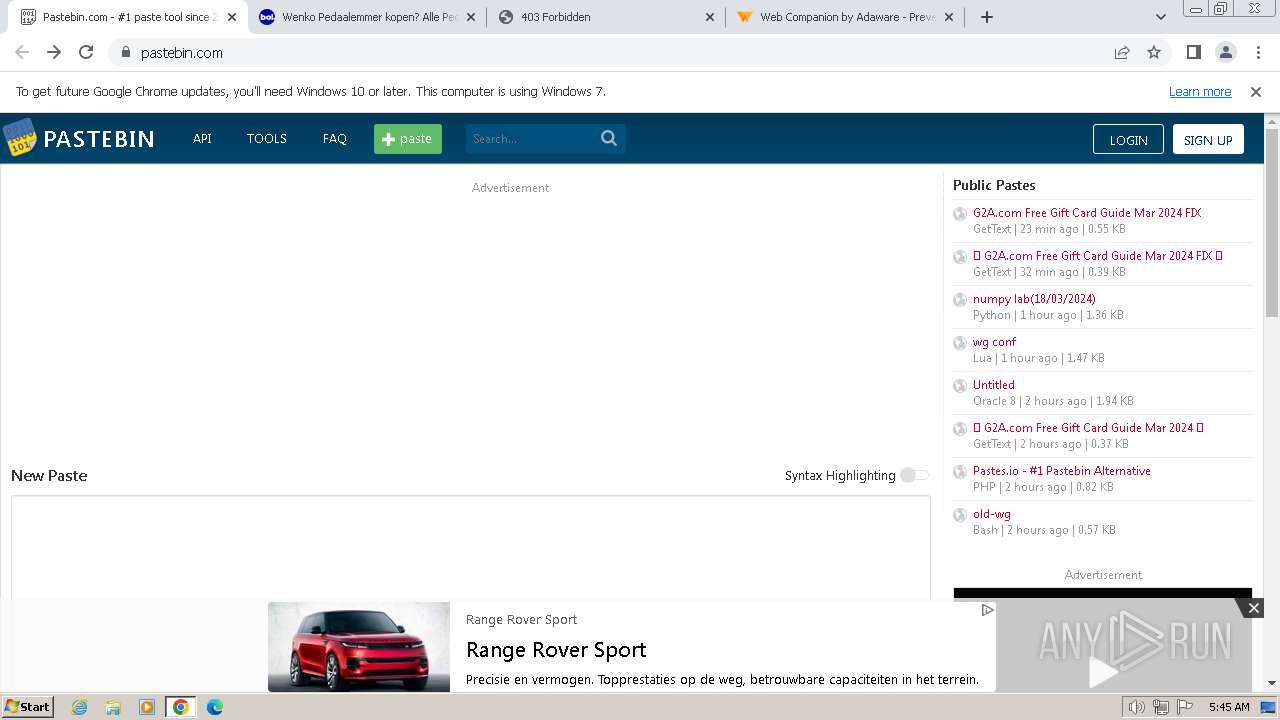The image size is (1280, 720).
Task: Click globe icon beside old-wg paste
Action: [x=960, y=515]
